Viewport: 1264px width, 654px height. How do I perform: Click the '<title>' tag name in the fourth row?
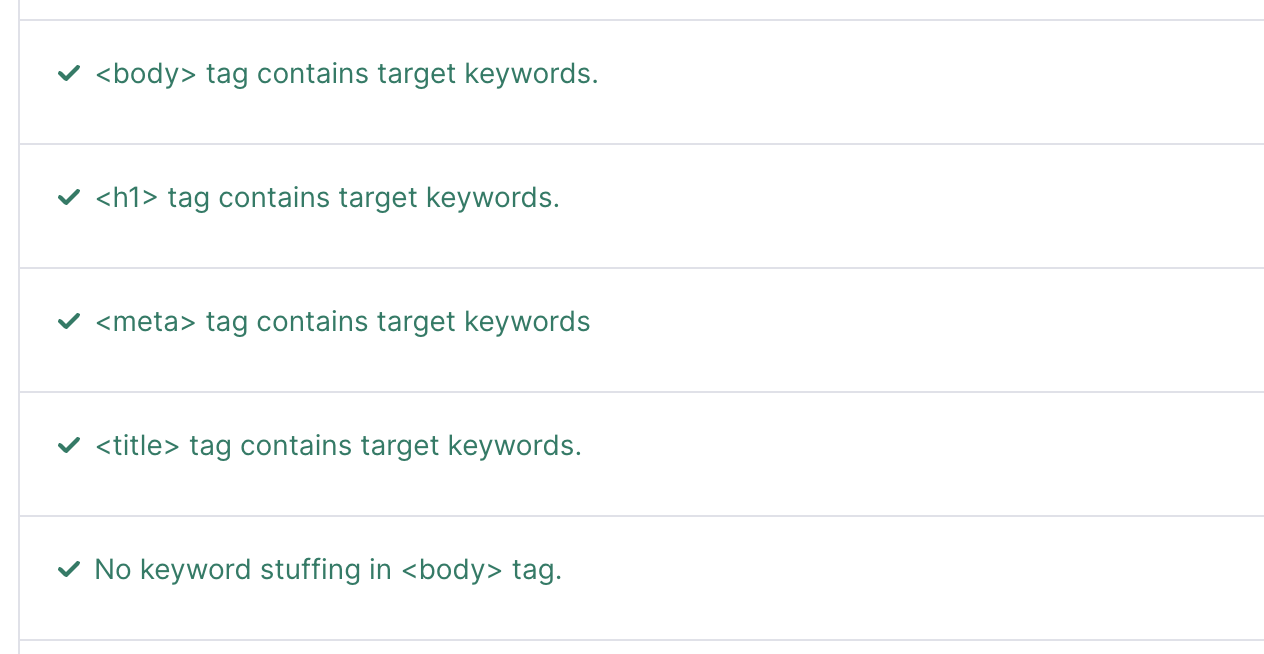coord(137,446)
